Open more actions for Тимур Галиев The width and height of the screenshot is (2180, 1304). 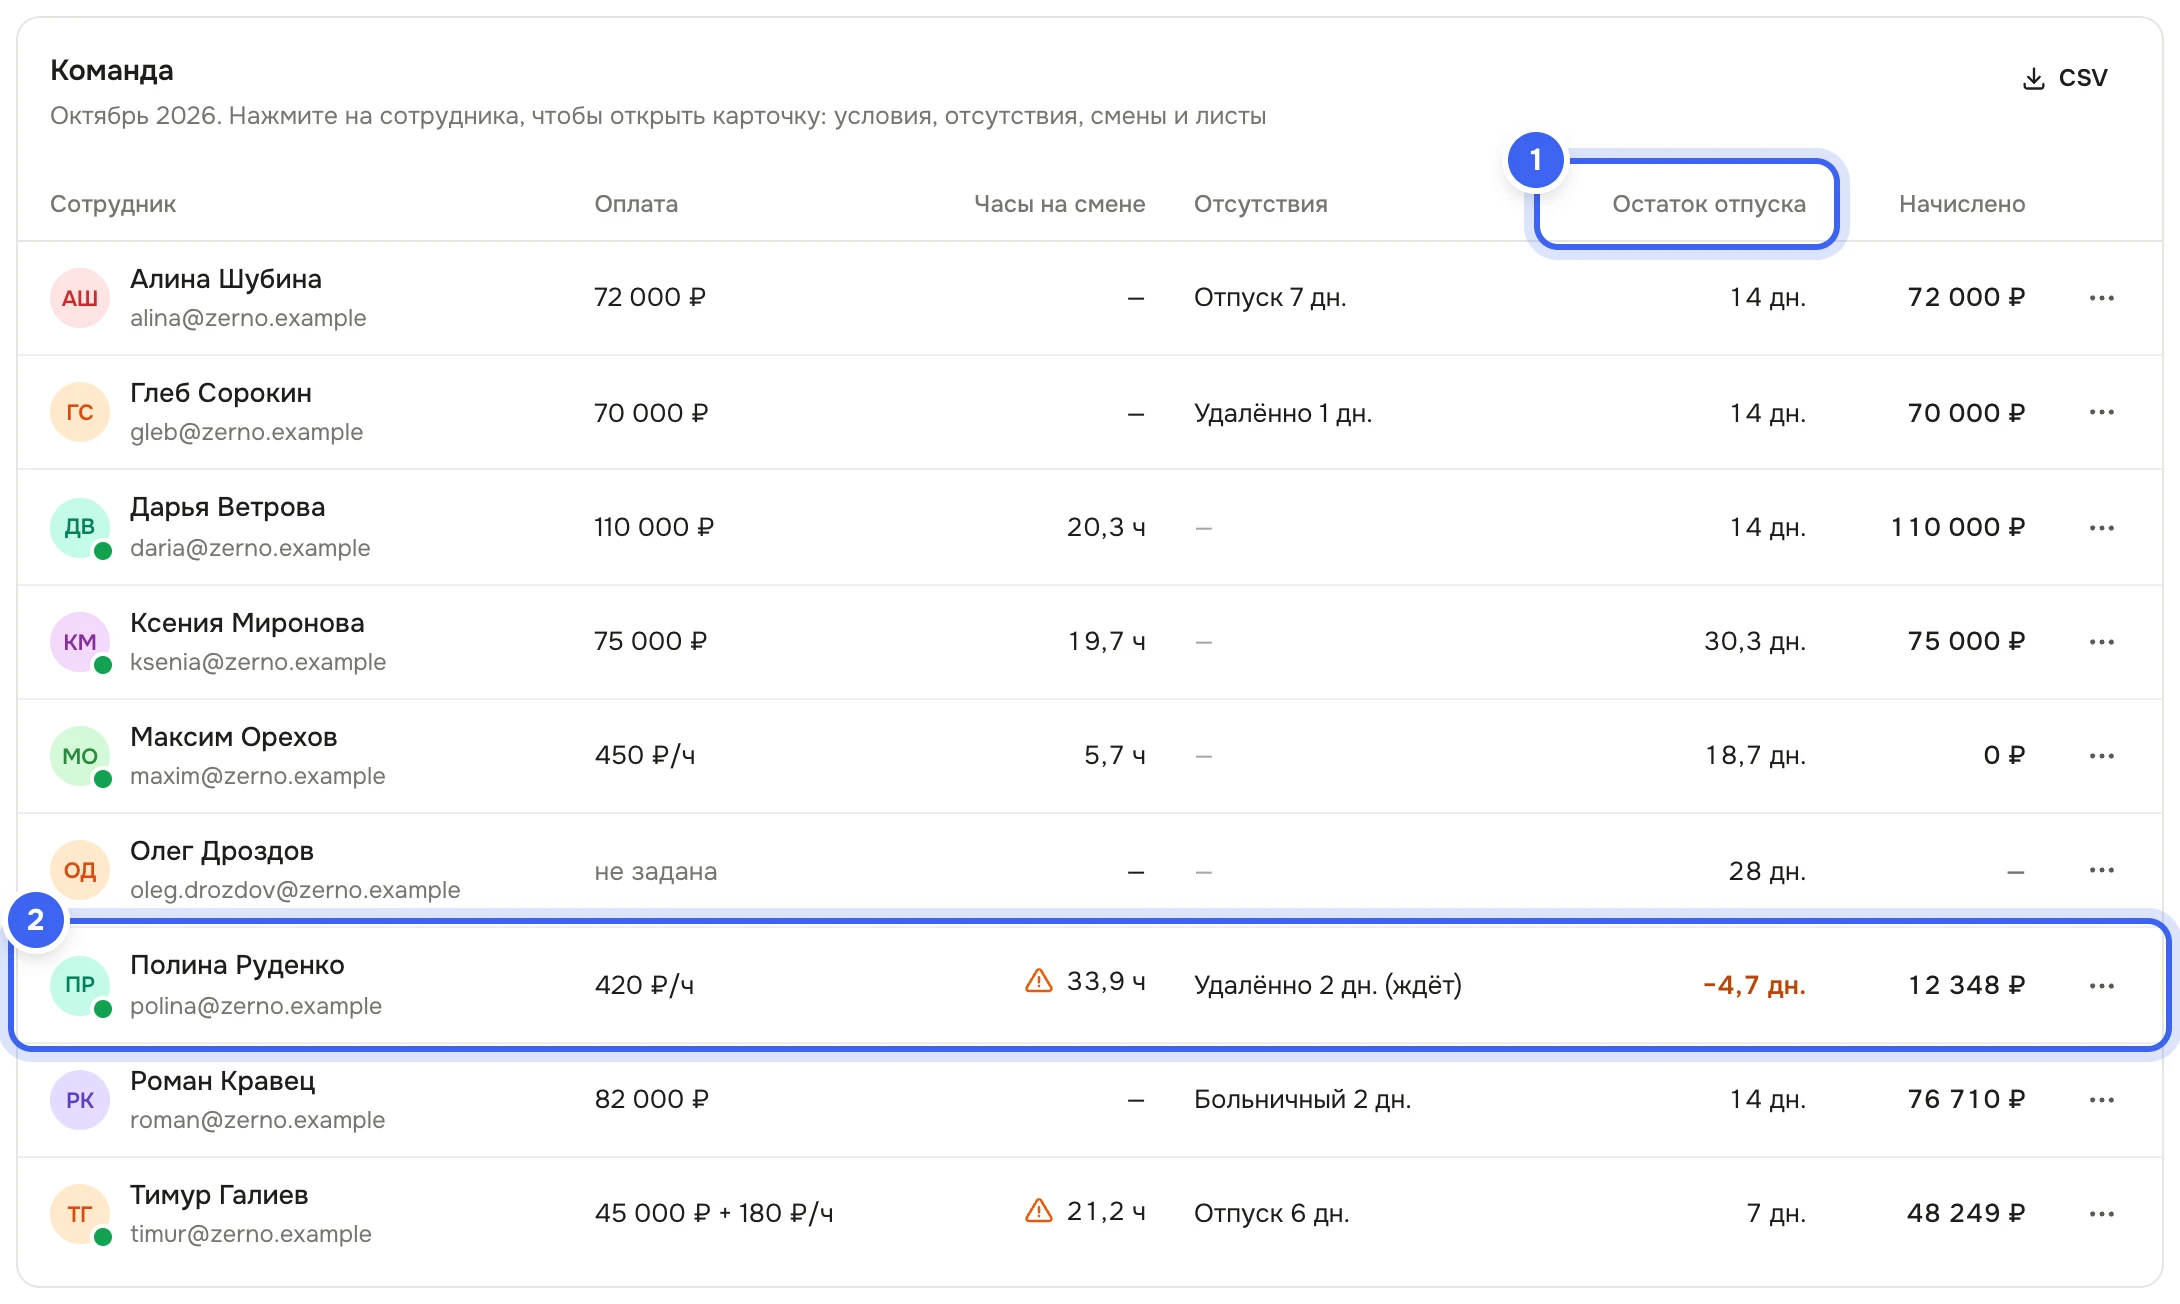[x=2101, y=1213]
